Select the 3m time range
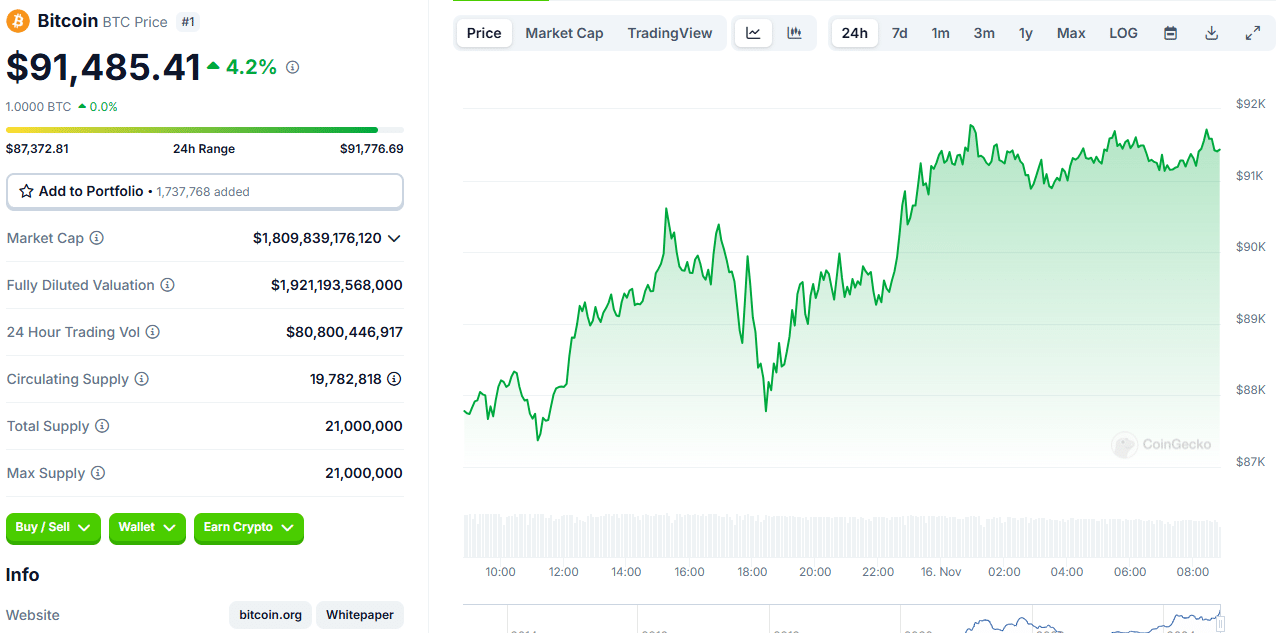1280x633 pixels. [984, 33]
